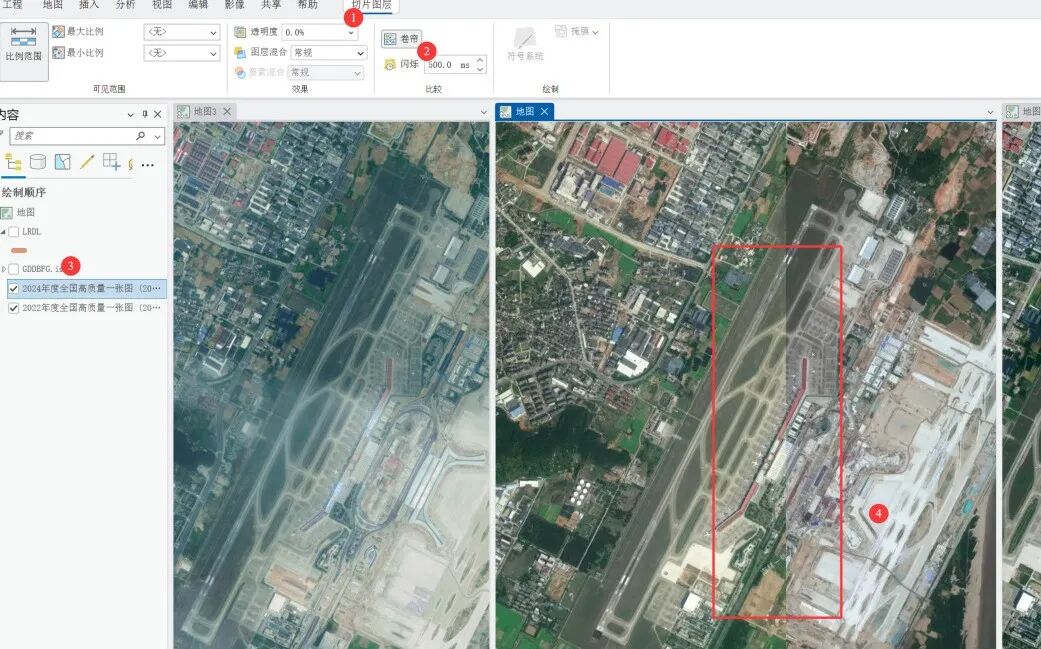Toggle LRDL layer visibility checkbox

click(x=13, y=232)
